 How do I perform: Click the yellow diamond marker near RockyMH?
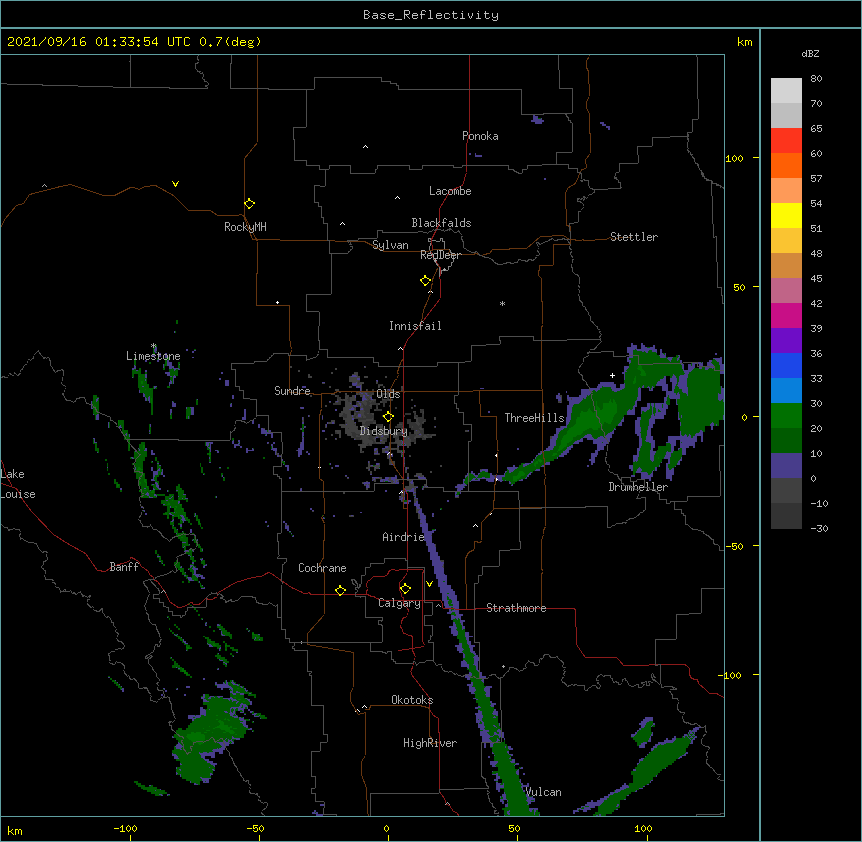(x=249, y=203)
